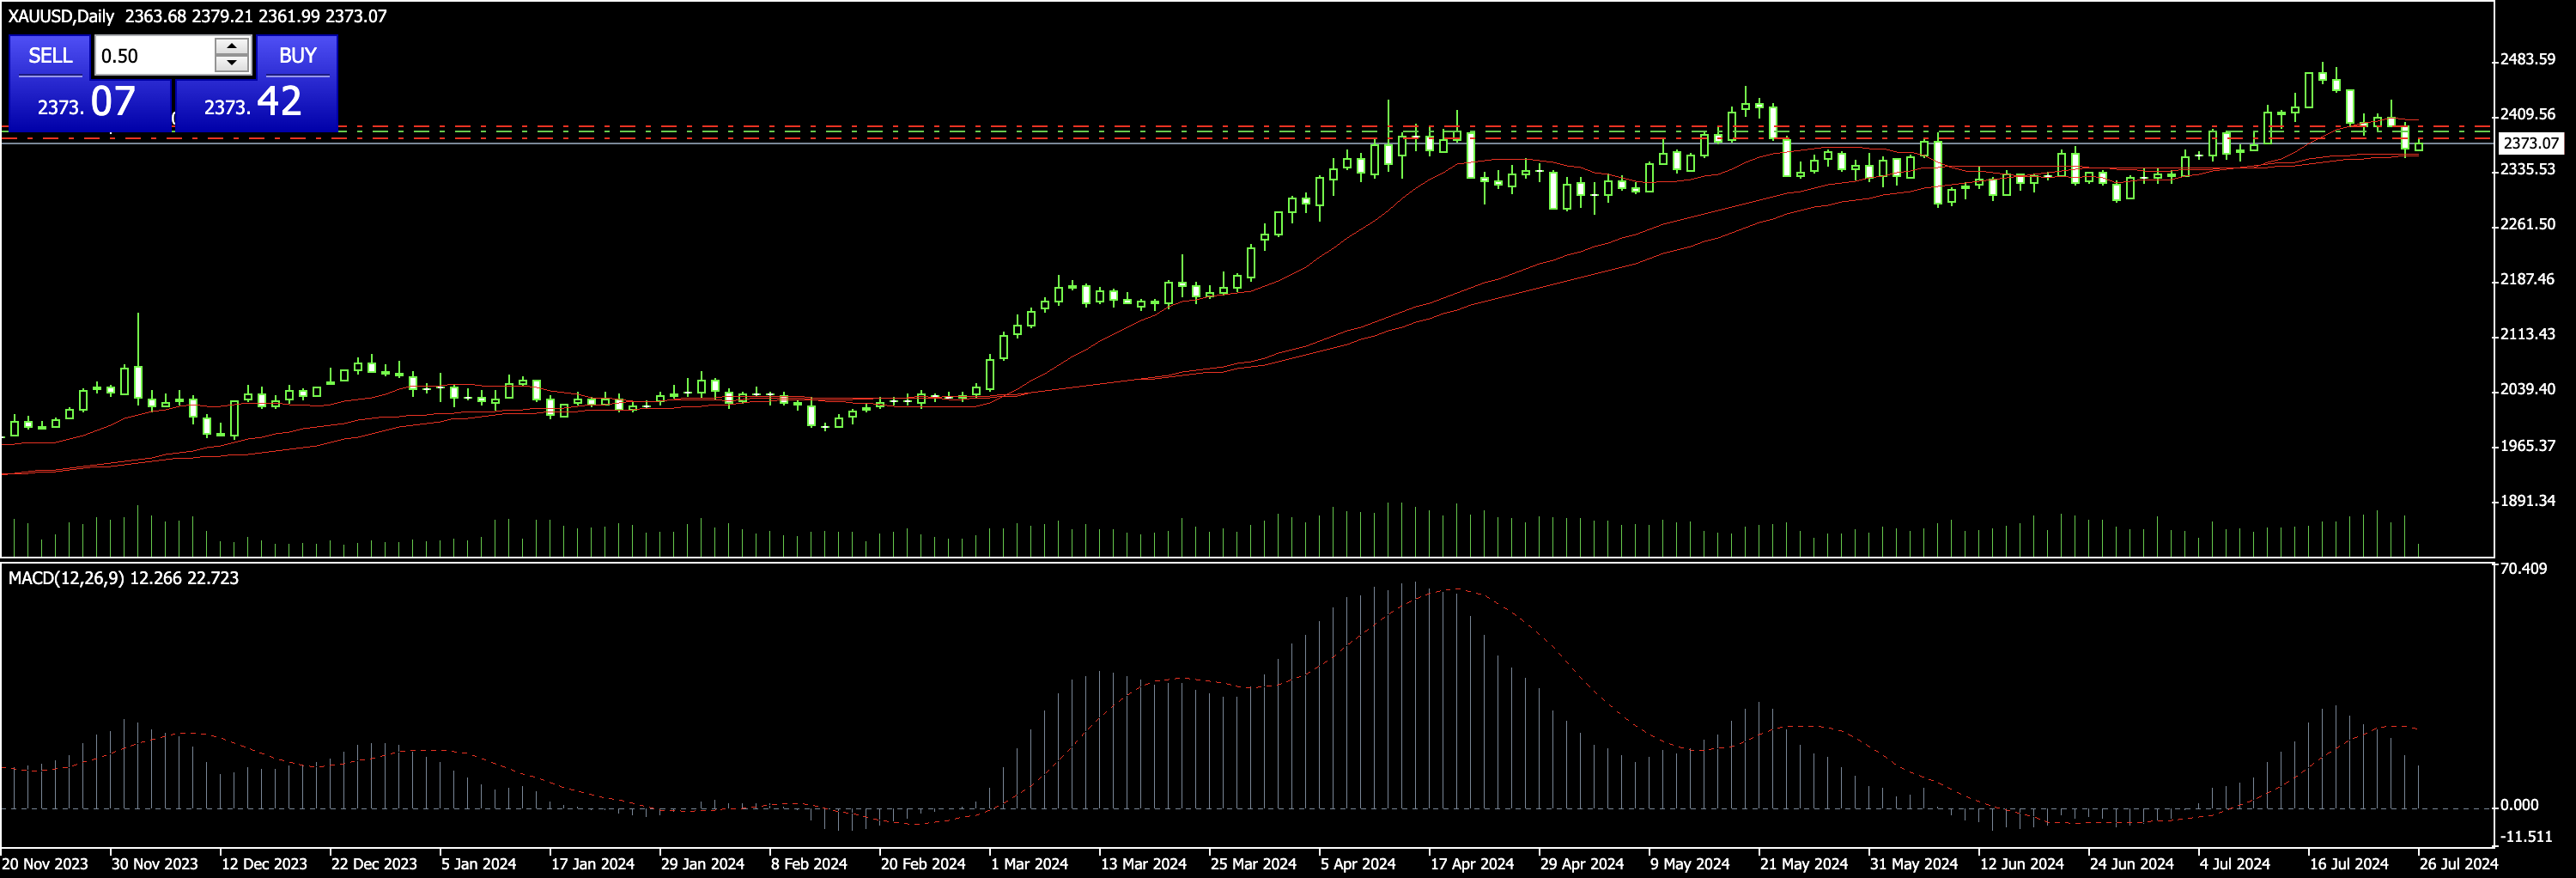This screenshot has height=878, width=2576.
Task: Click the 2335.53 price axis label
Action: click(2527, 169)
